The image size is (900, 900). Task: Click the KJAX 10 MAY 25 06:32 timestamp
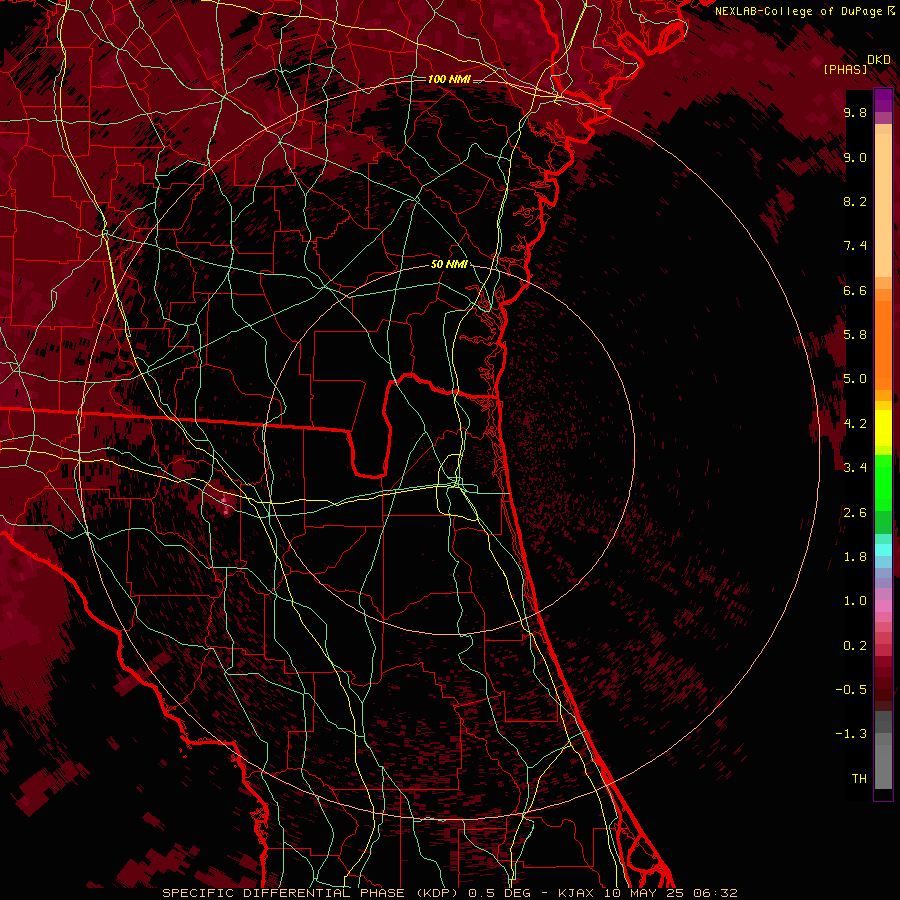(x=647, y=893)
